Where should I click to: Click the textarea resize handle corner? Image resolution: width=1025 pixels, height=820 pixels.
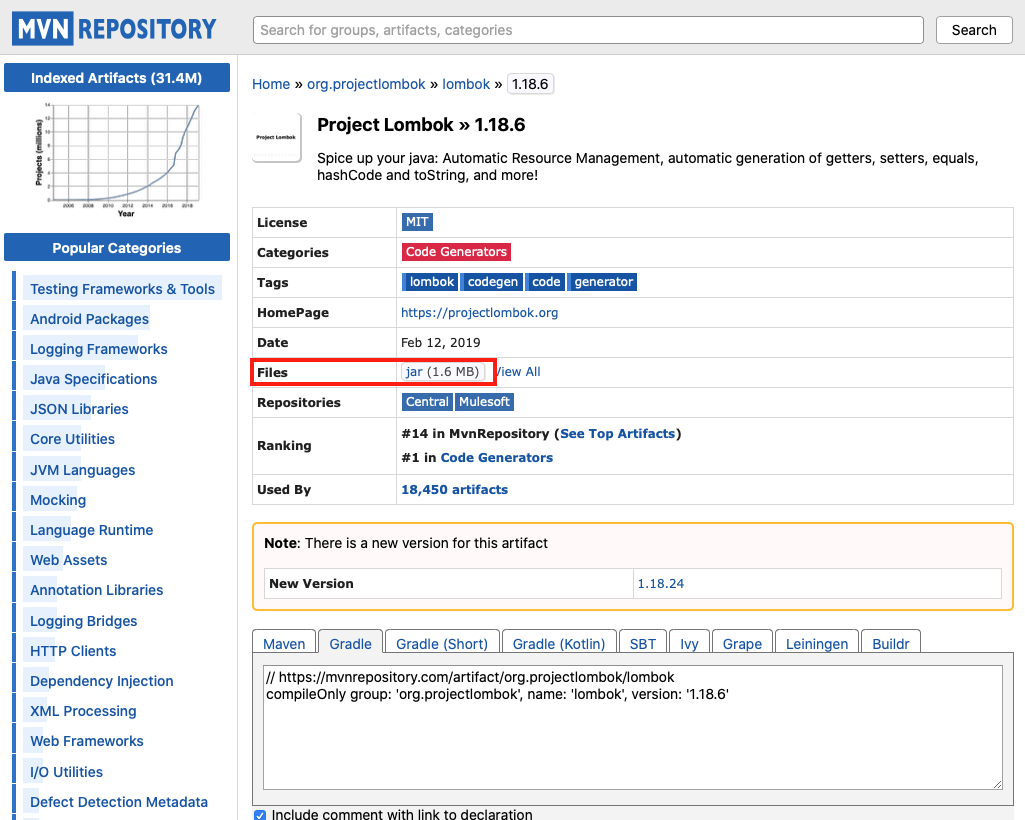pos(997,784)
